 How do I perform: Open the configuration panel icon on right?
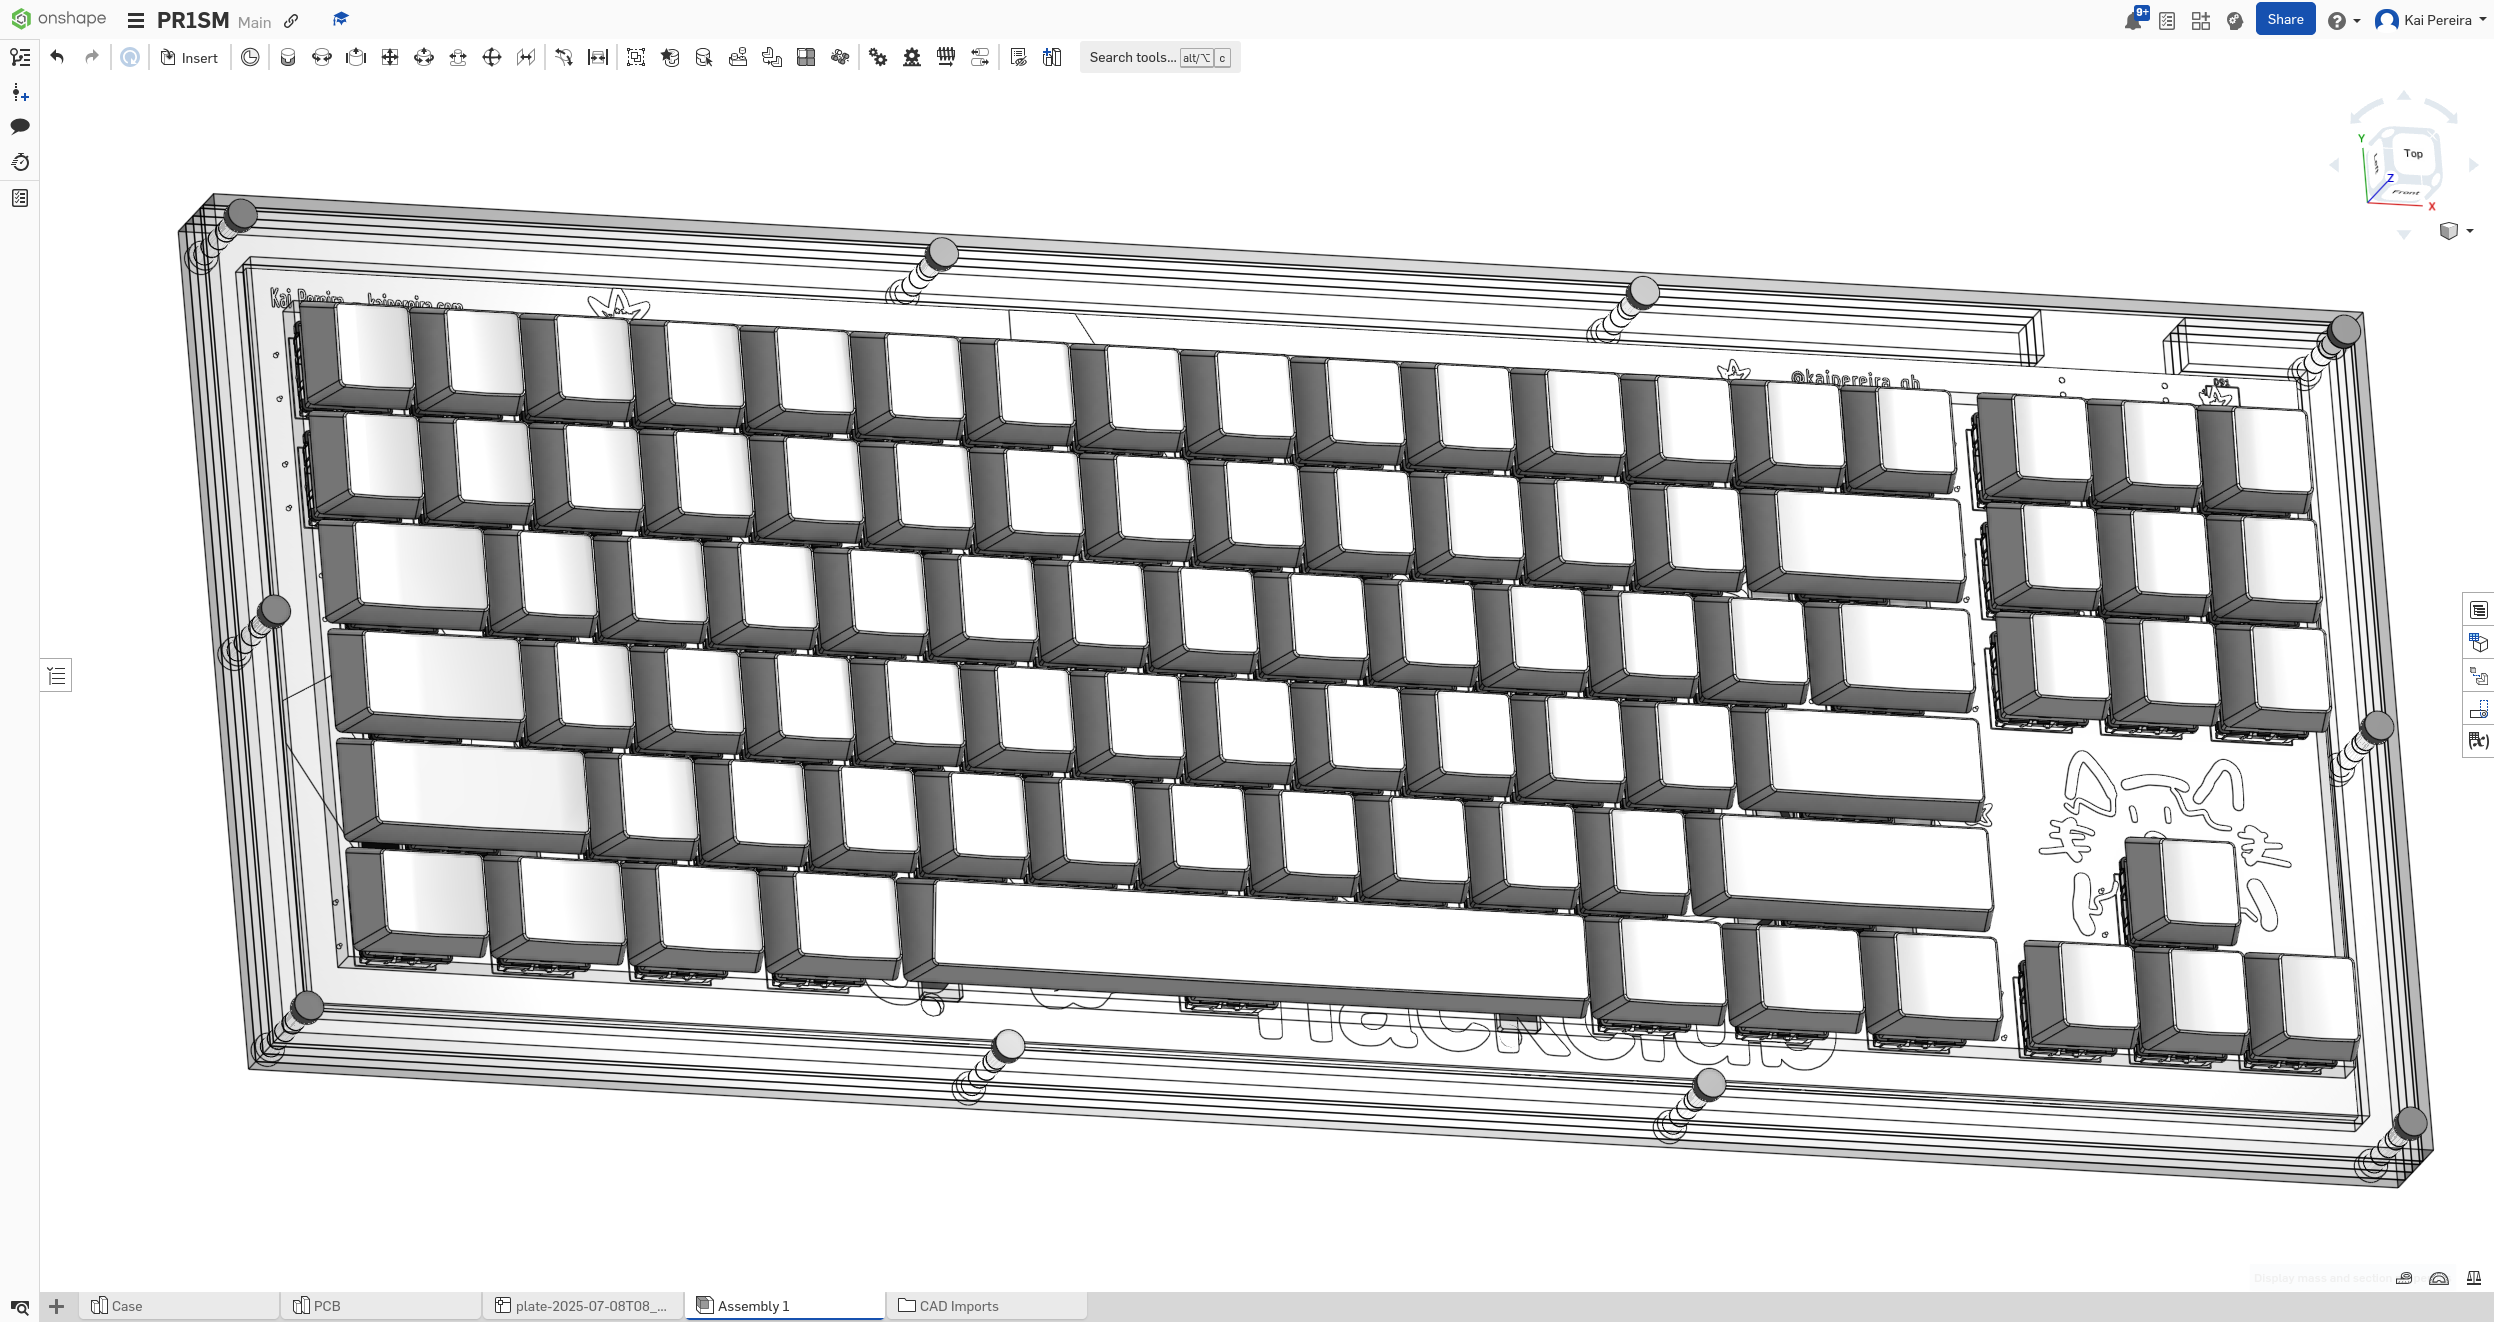[x=2478, y=642]
